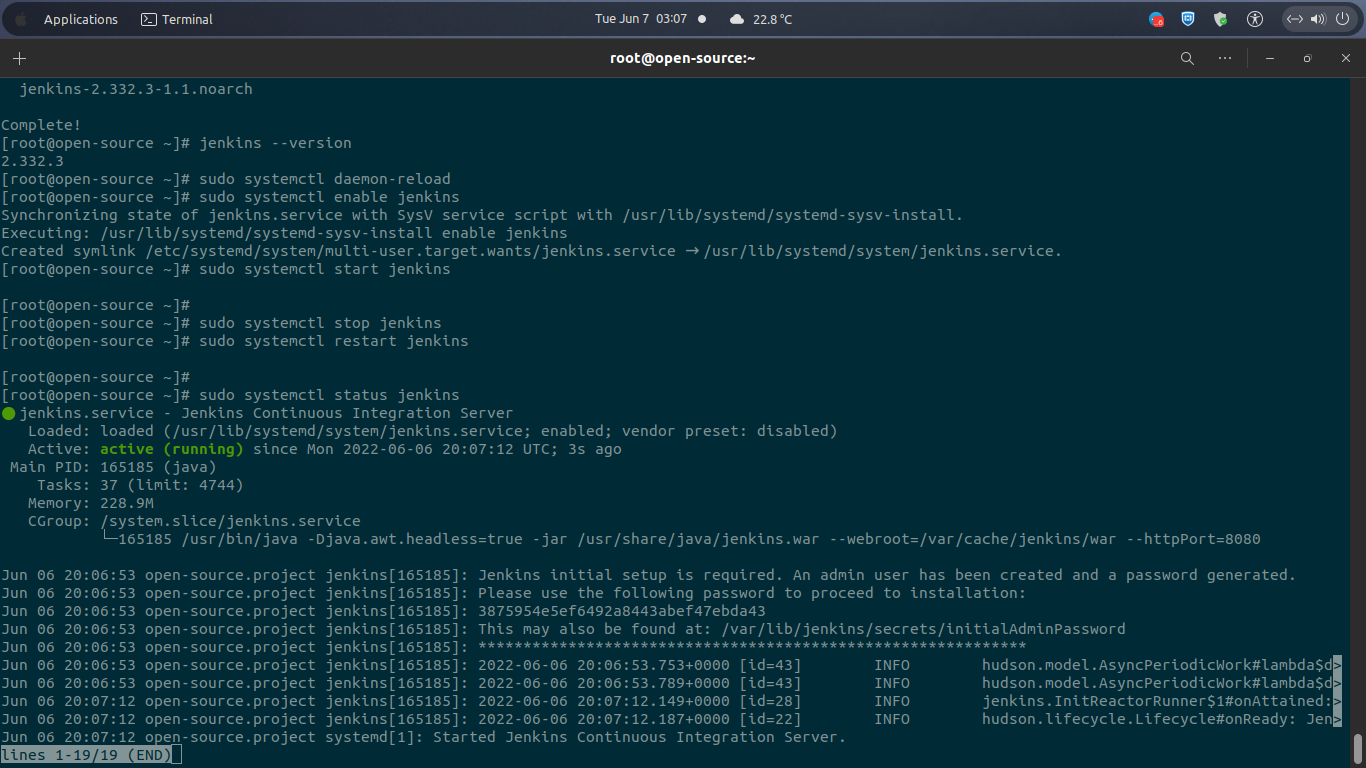This screenshot has height=768, width=1366.
Task: Open the accessibility menu icon
Action: 1255,19
